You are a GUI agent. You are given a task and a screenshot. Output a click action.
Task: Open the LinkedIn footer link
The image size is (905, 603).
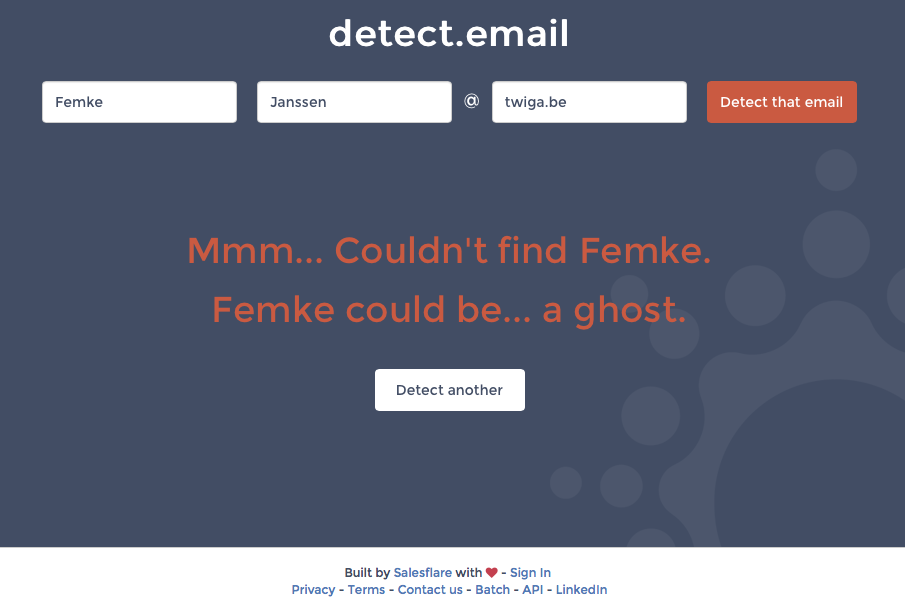[x=581, y=590]
